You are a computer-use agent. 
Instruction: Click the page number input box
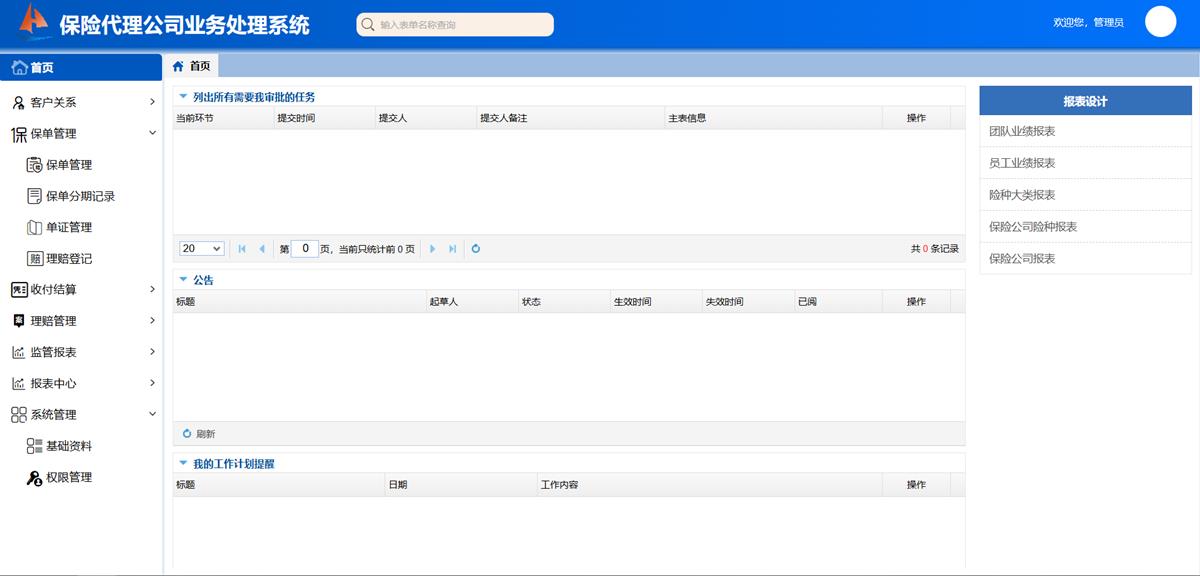click(305, 249)
